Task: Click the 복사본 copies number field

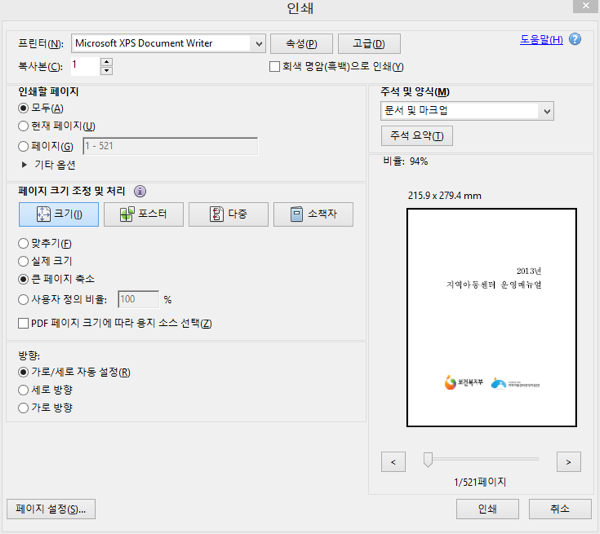Action: click(x=85, y=66)
